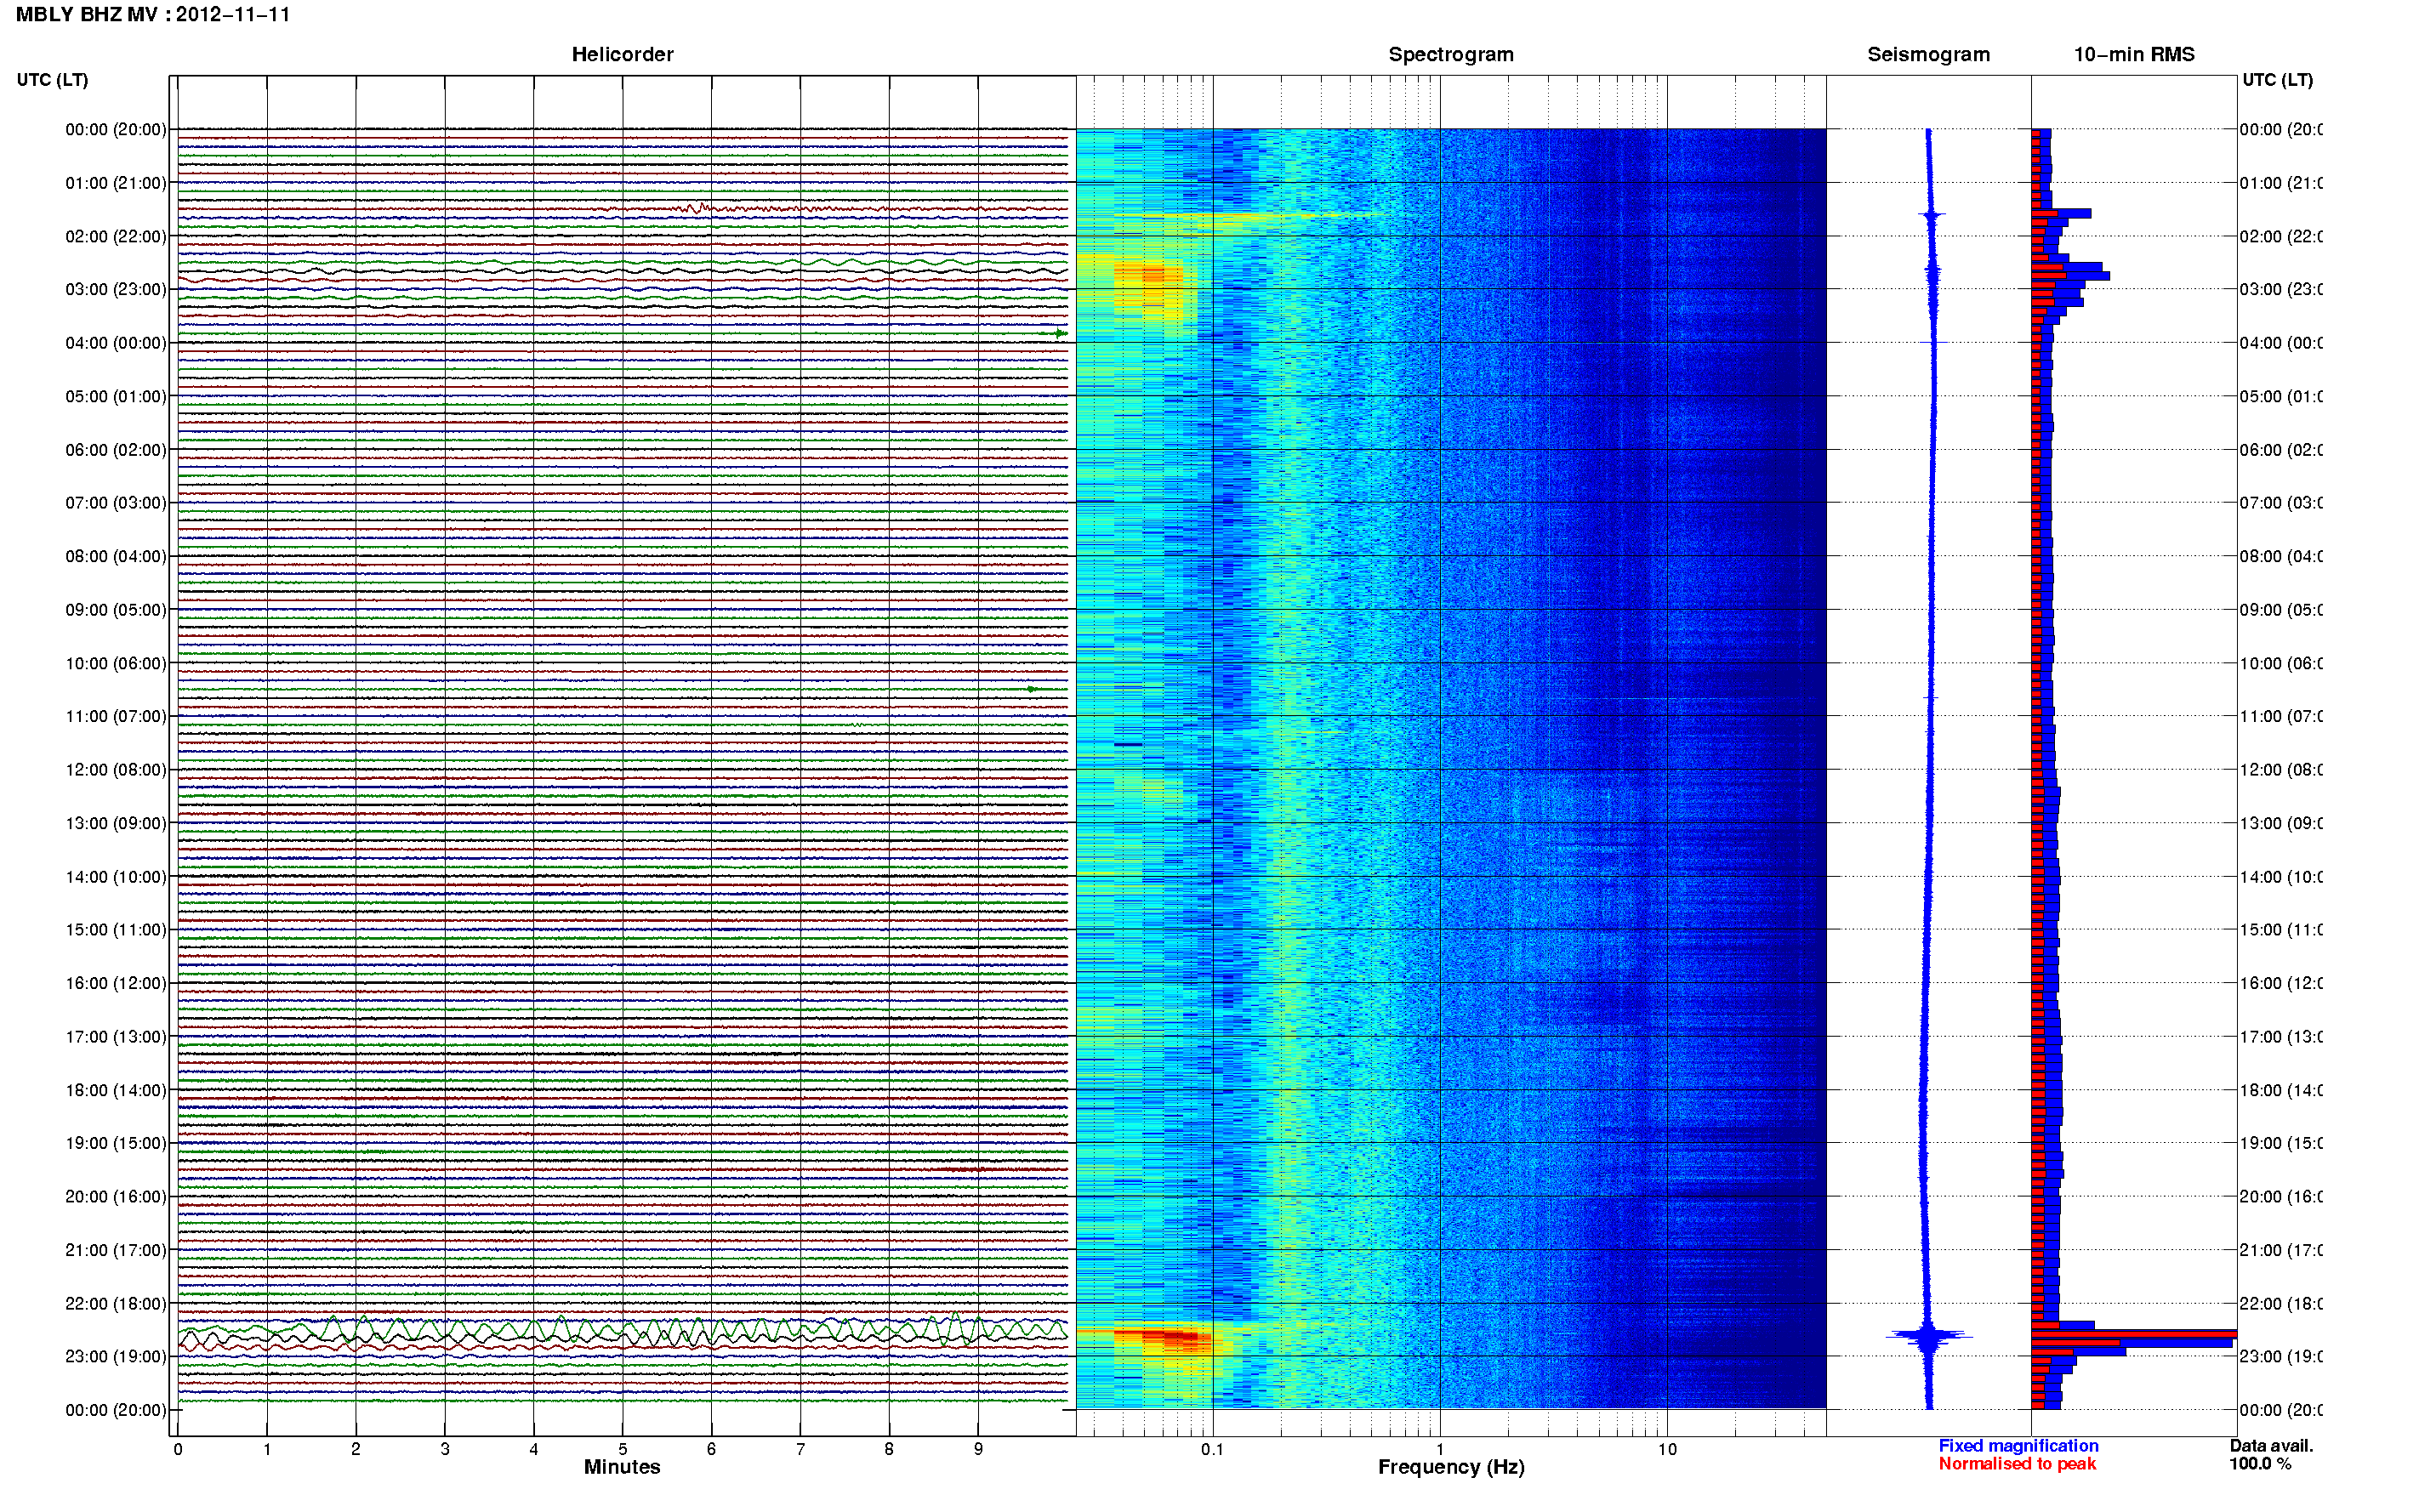Screen dimensions: 2419x1512
Task: Click the longest red RMS bar near 22:40
Action: tap(2133, 1333)
